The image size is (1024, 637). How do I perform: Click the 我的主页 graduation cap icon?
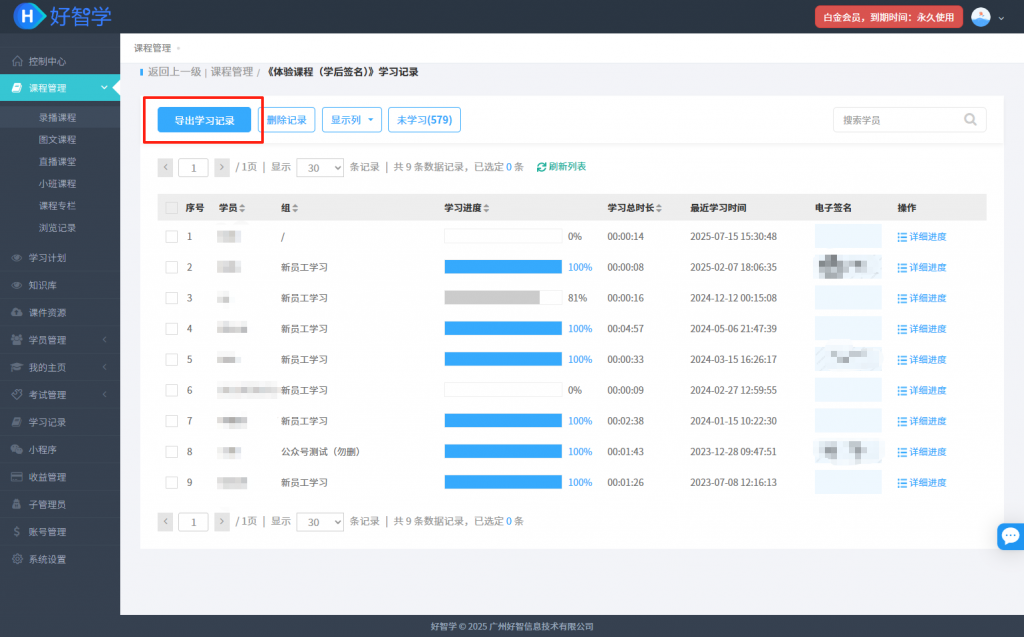pos(17,368)
